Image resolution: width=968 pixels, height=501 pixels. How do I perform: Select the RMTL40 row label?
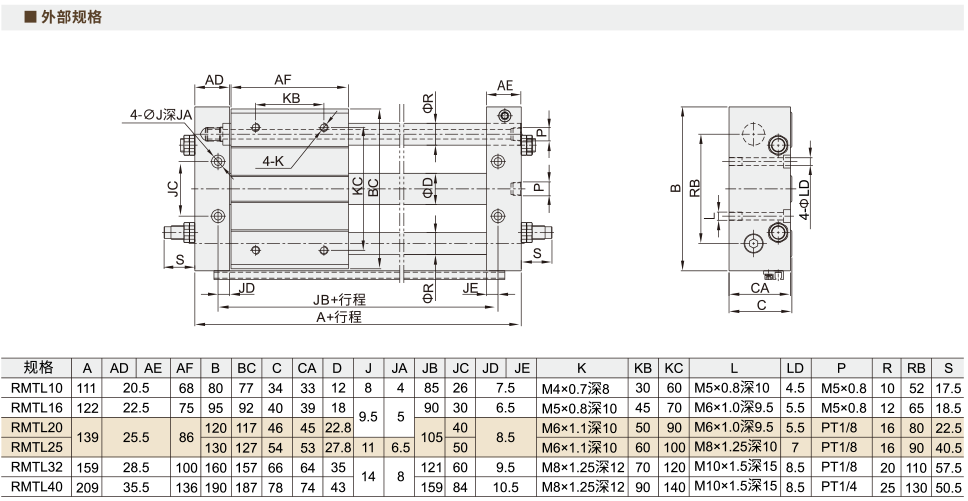(x=37, y=487)
